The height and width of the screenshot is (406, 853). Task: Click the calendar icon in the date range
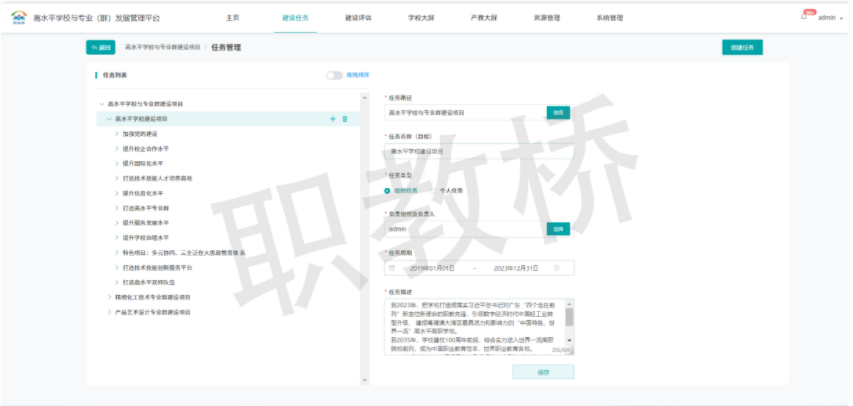pyautogui.click(x=392, y=268)
